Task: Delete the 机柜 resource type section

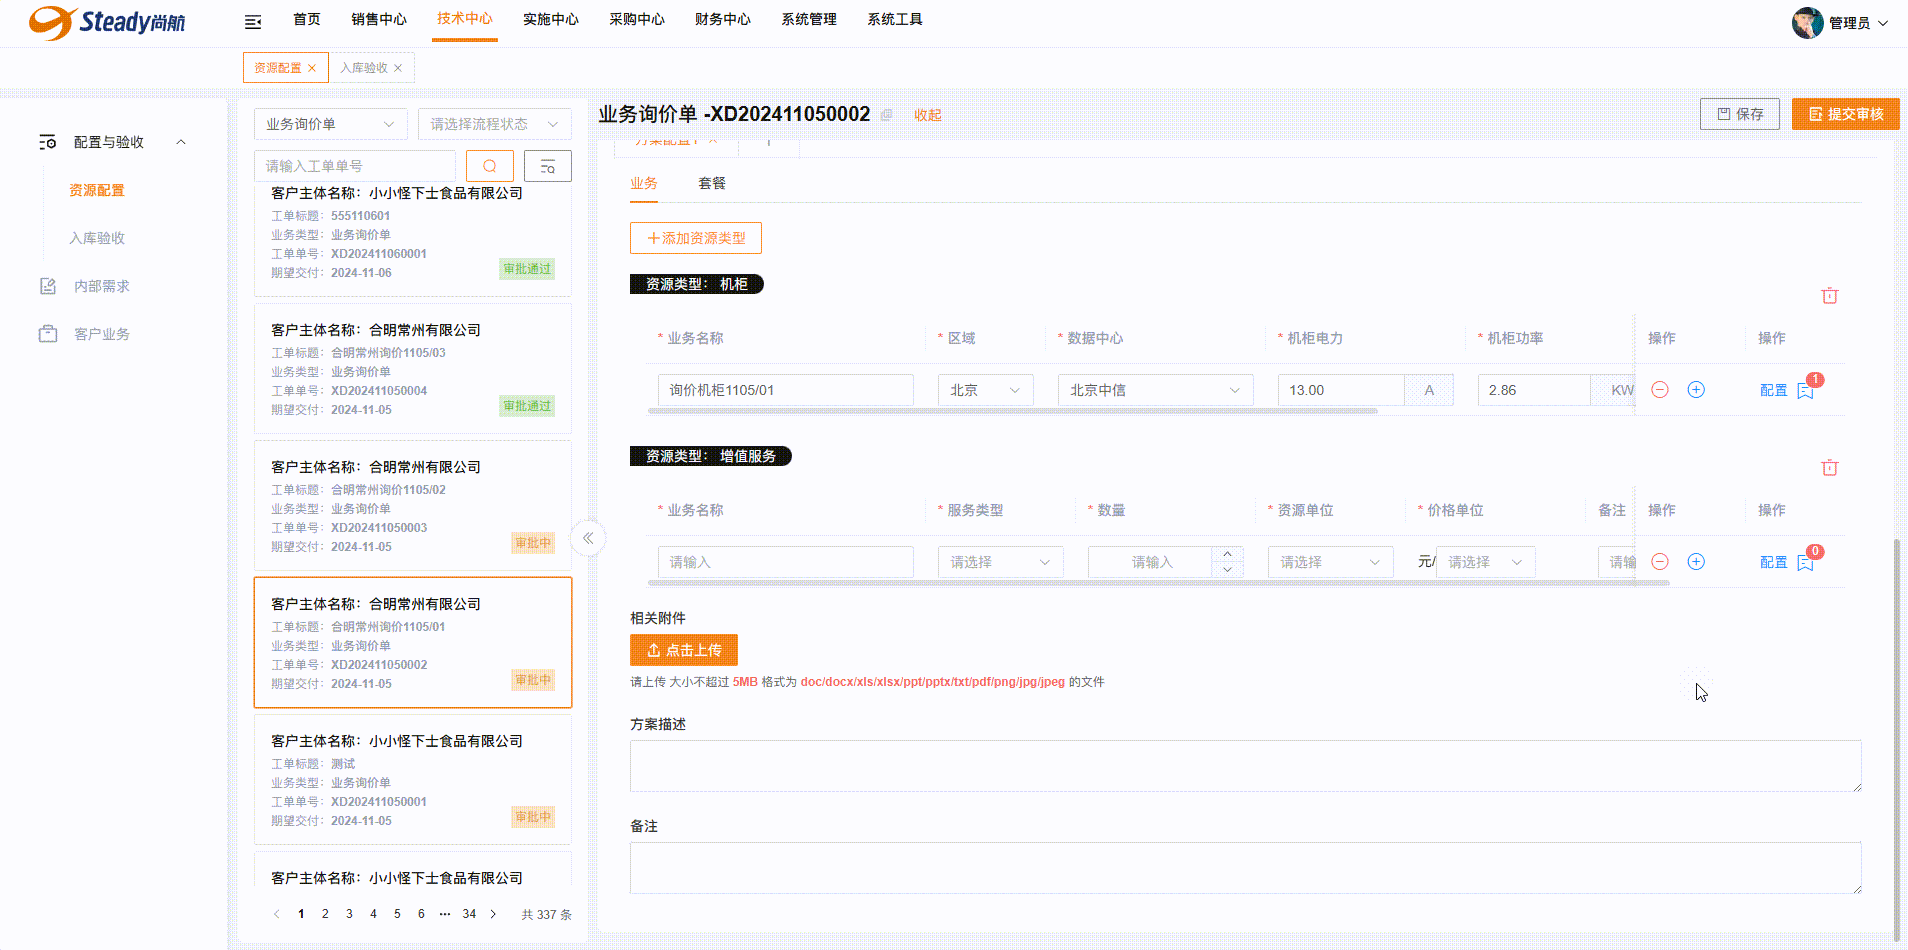Action: [x=1830, y=295]
